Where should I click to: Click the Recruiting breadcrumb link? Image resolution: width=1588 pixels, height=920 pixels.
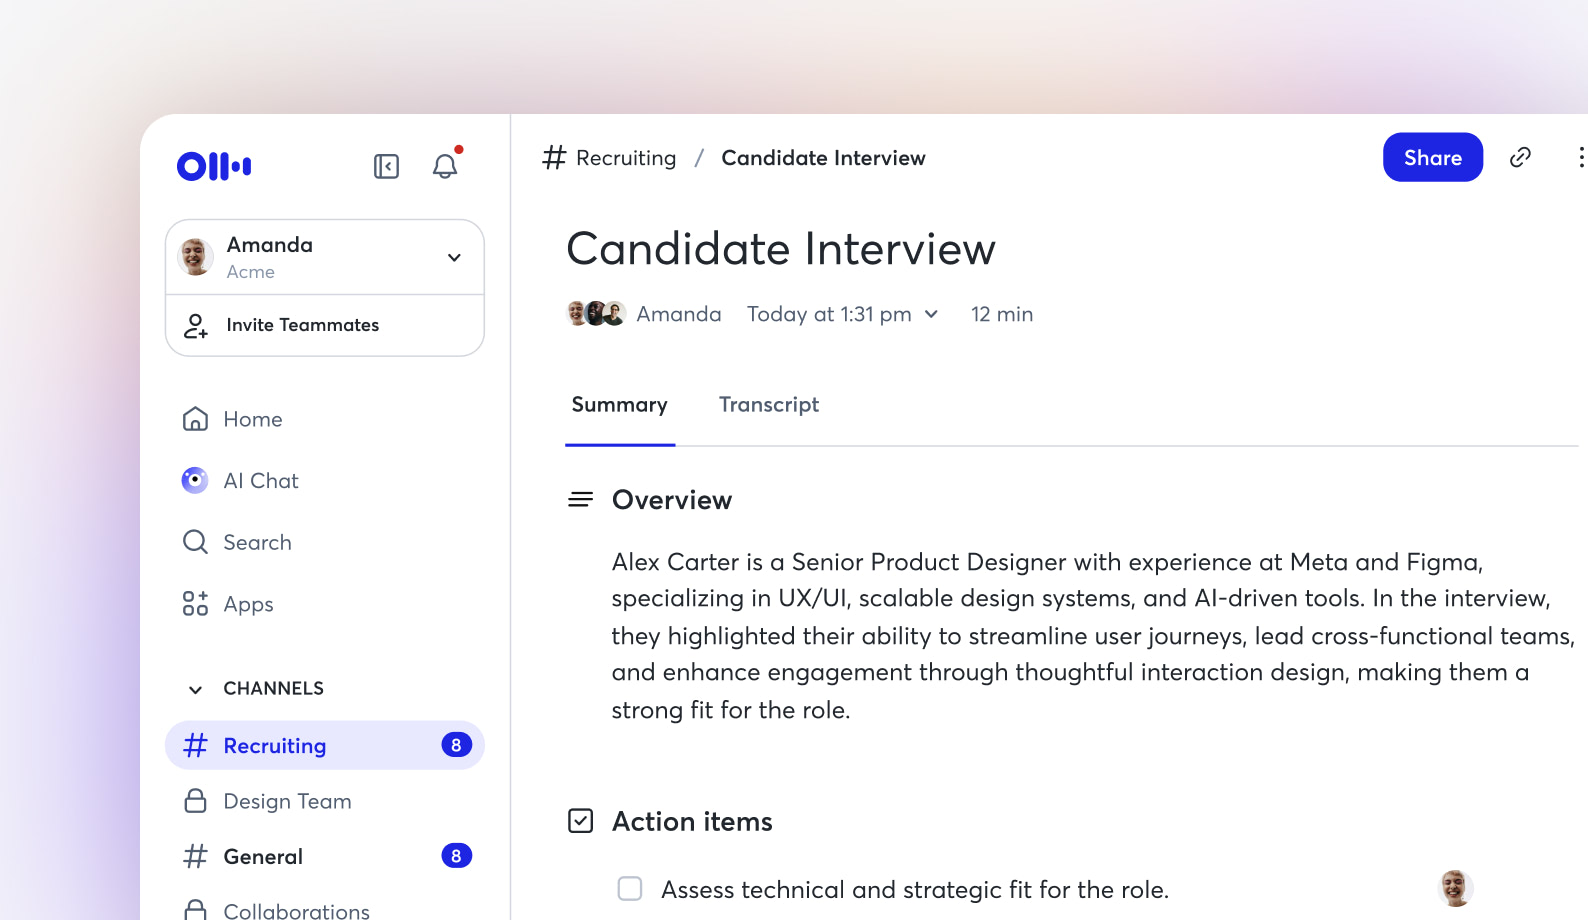tap(625, 158)
